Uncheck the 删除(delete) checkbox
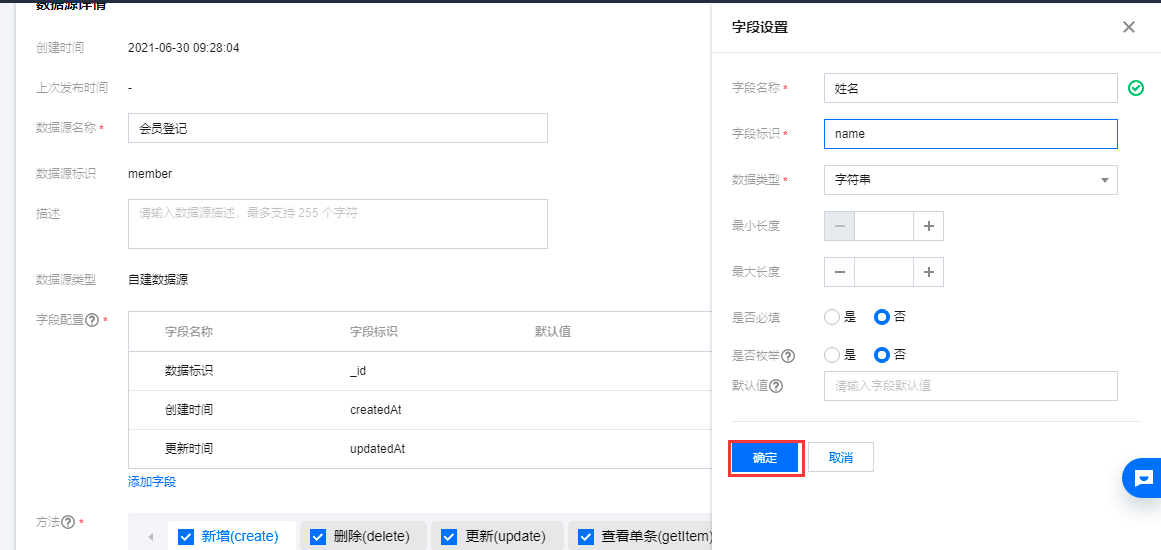This screenshot has width=1161, height=550. click(318, 537)
